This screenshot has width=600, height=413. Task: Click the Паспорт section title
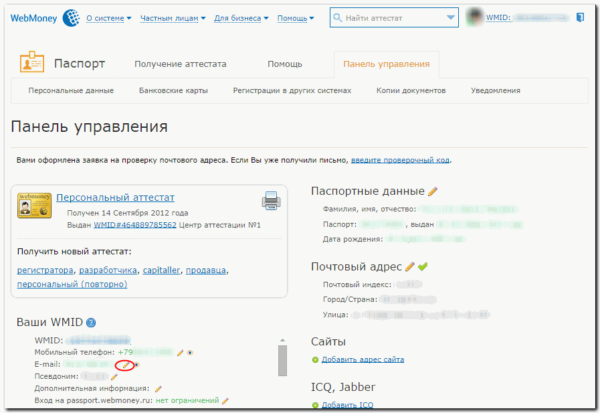pos(79,64)
